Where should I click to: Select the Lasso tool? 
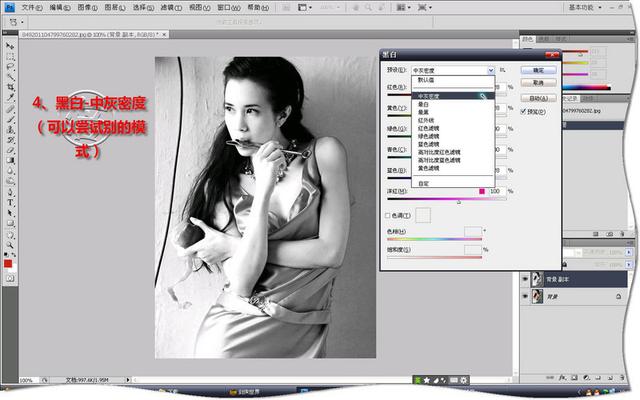pyautogui.click(x=10, y=67)
